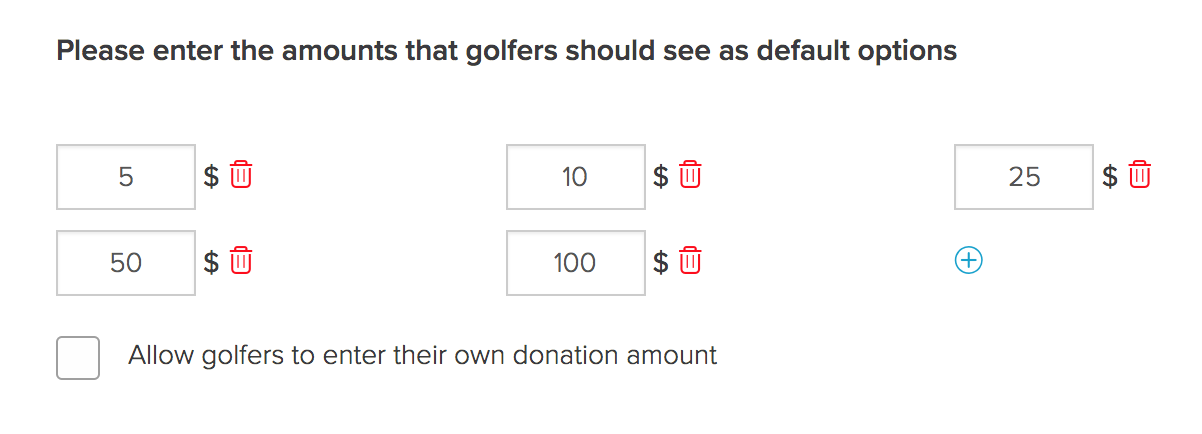Remove the 10 dollar option with trash icon
Image resolution: width=1202 pixels, height=434 pixels.
coord(691,176)
